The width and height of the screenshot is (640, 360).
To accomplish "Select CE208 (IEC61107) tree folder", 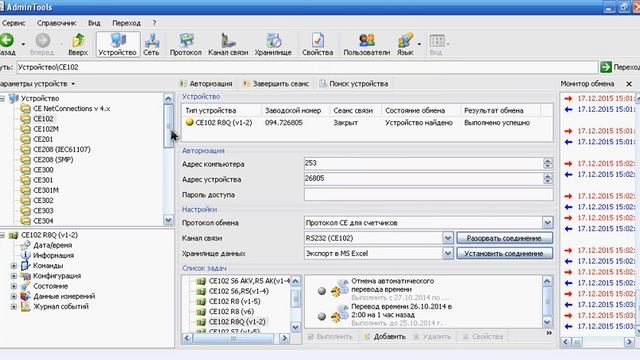I will coord(62,149).
